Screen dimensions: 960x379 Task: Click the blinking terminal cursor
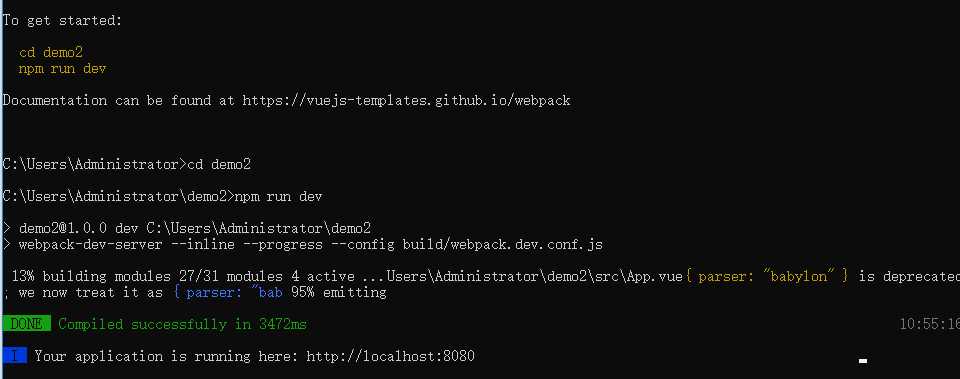(863, 361)
